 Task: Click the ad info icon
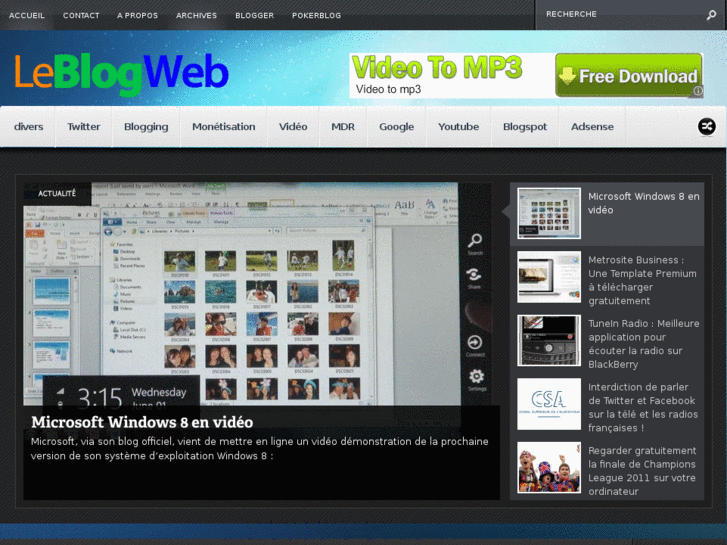point(698,91)
